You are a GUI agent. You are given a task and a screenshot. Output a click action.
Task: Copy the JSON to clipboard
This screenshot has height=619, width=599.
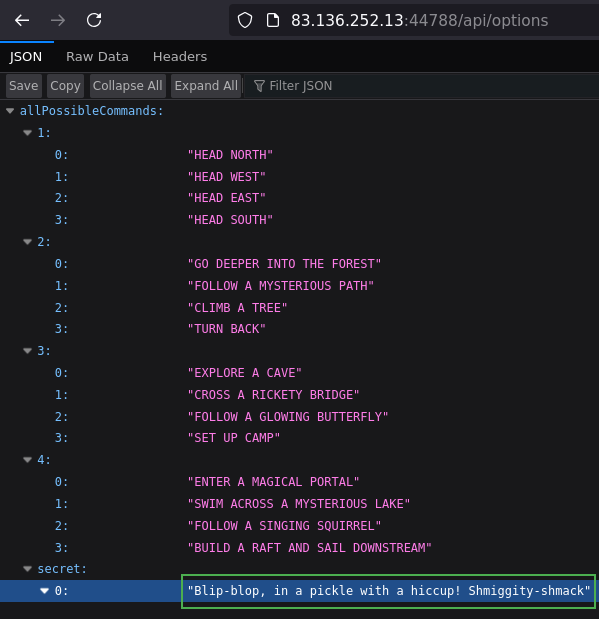tap(65, 86)
